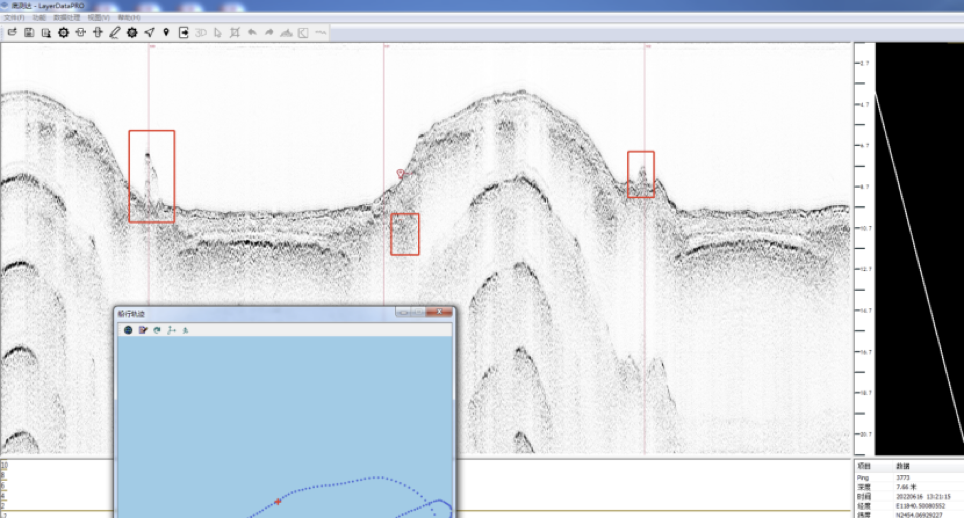Click the save disk icon
The image size is (964, 518).
[29, 32]
